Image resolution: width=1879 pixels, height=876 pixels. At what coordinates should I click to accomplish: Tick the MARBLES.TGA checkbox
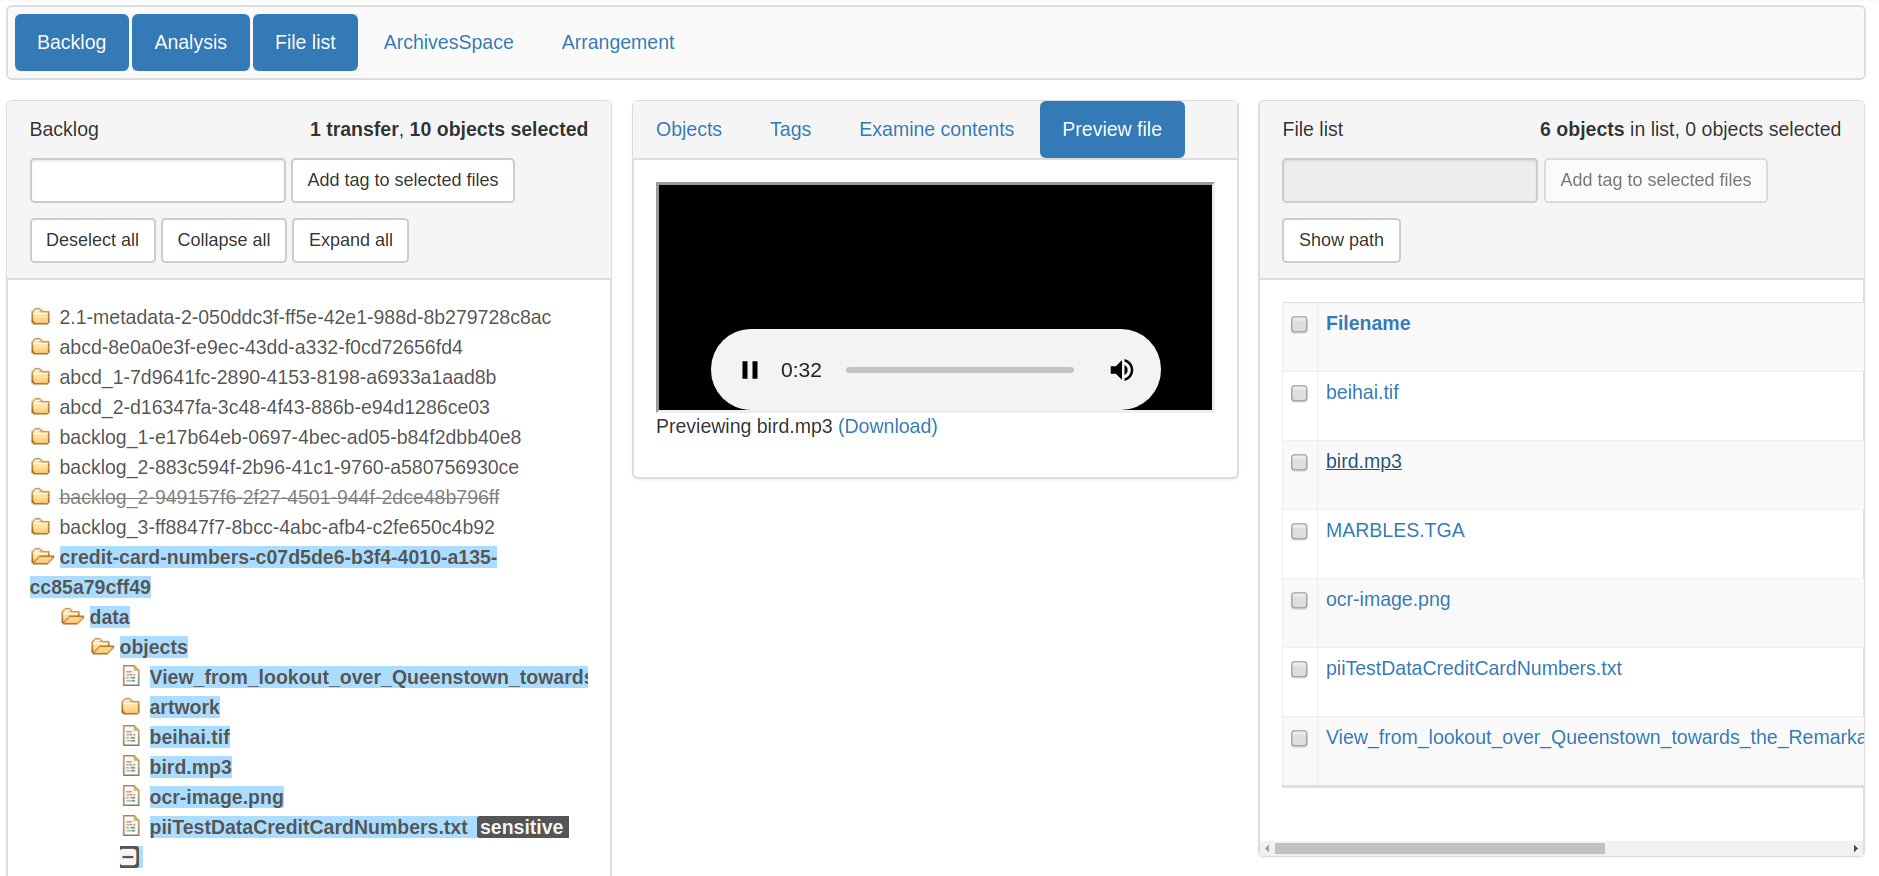(x=1299, y=531)
